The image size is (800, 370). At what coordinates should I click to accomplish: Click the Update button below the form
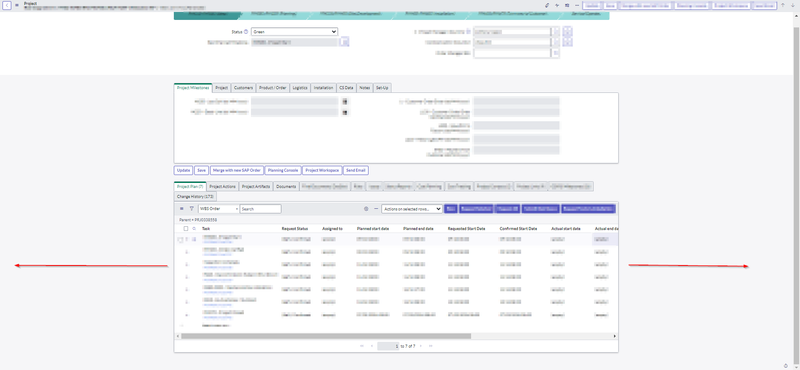183,170
